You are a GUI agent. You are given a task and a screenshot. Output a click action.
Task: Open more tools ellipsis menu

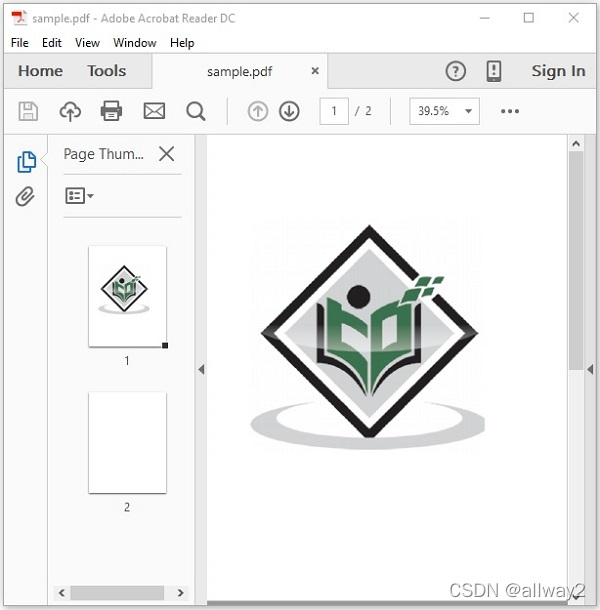(510, 111)
